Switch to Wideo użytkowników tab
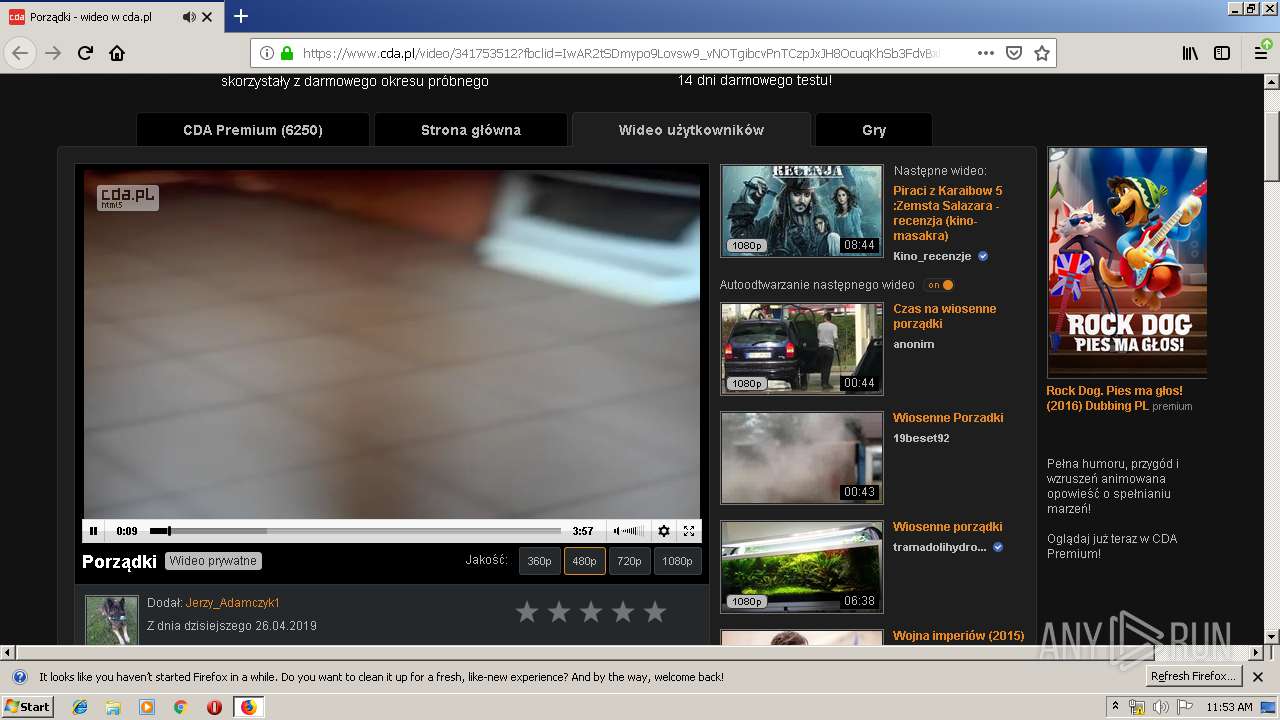Viewport: 1280px width, 720px height. (691, 130)
